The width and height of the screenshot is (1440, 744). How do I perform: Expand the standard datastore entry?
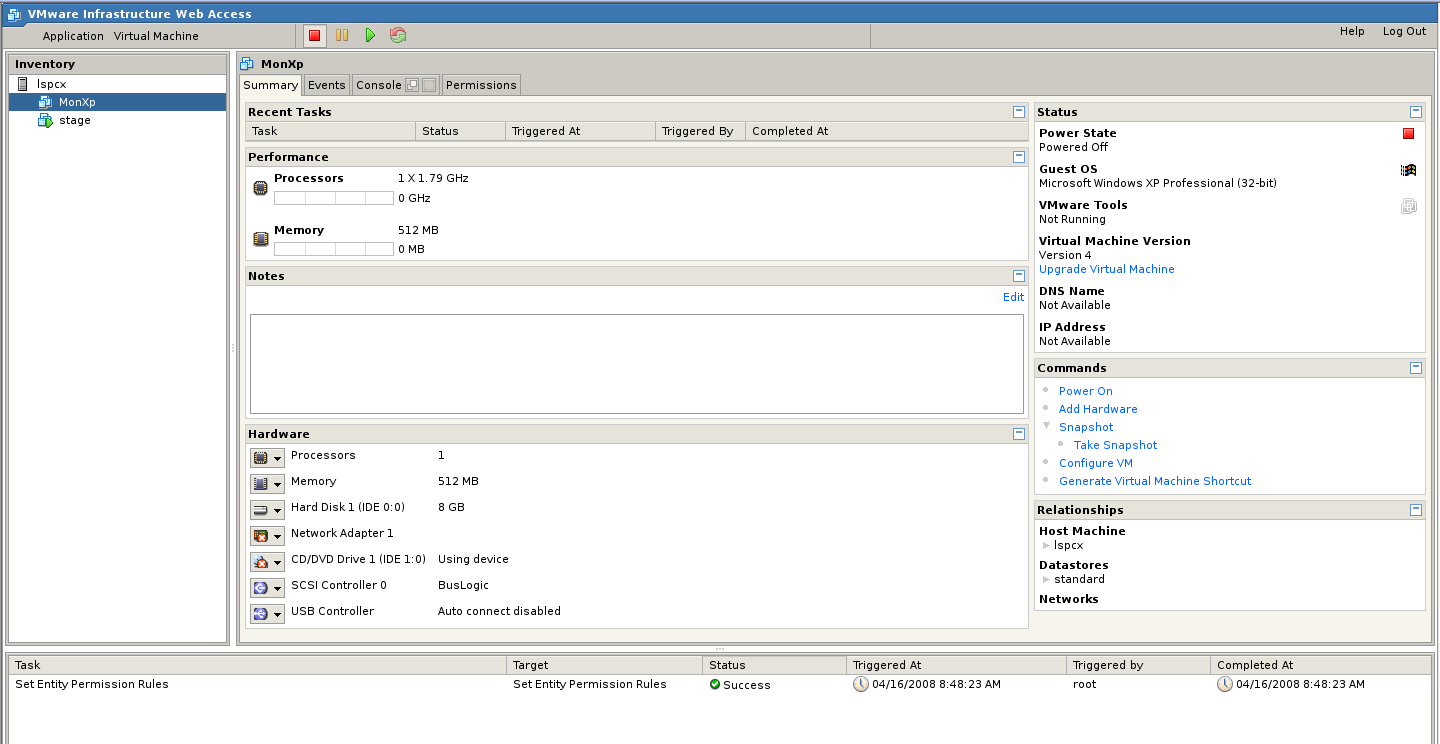coord(1046,580)
